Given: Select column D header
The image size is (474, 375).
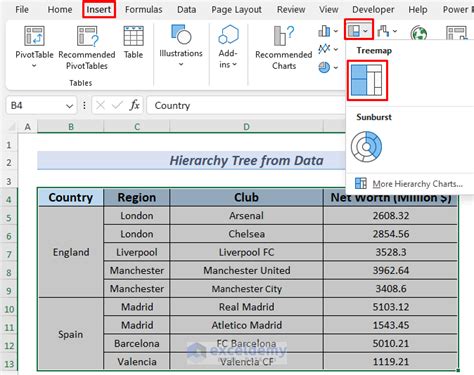Looking at the screenshot, I should point(246,127).
